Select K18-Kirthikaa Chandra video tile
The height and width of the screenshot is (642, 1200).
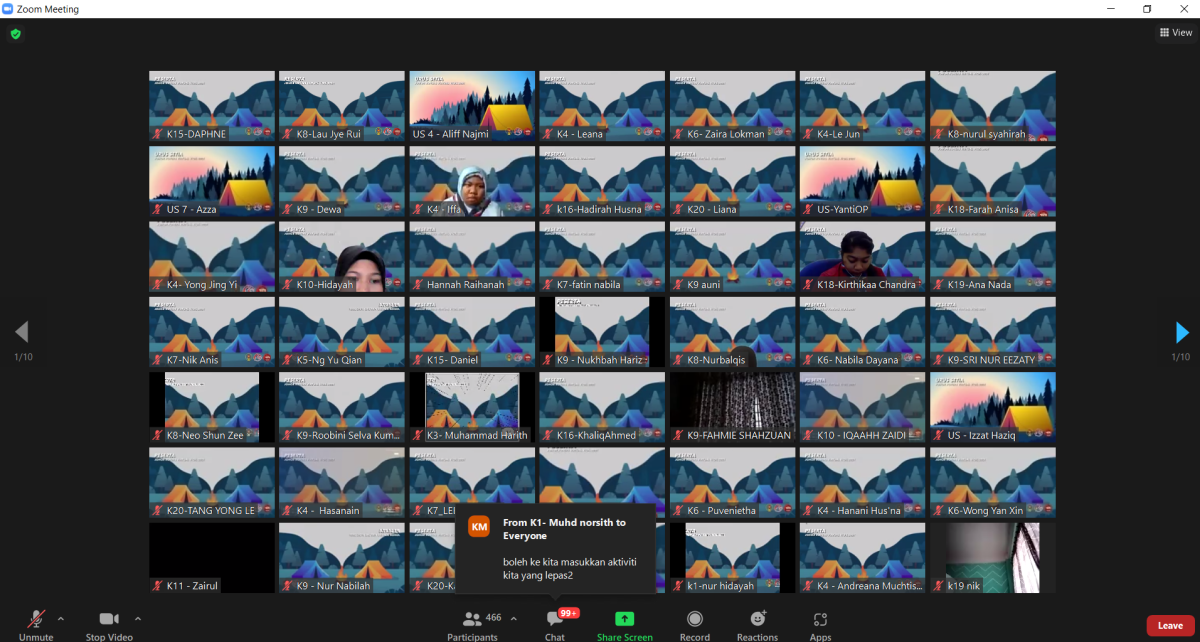pos(862,257)
